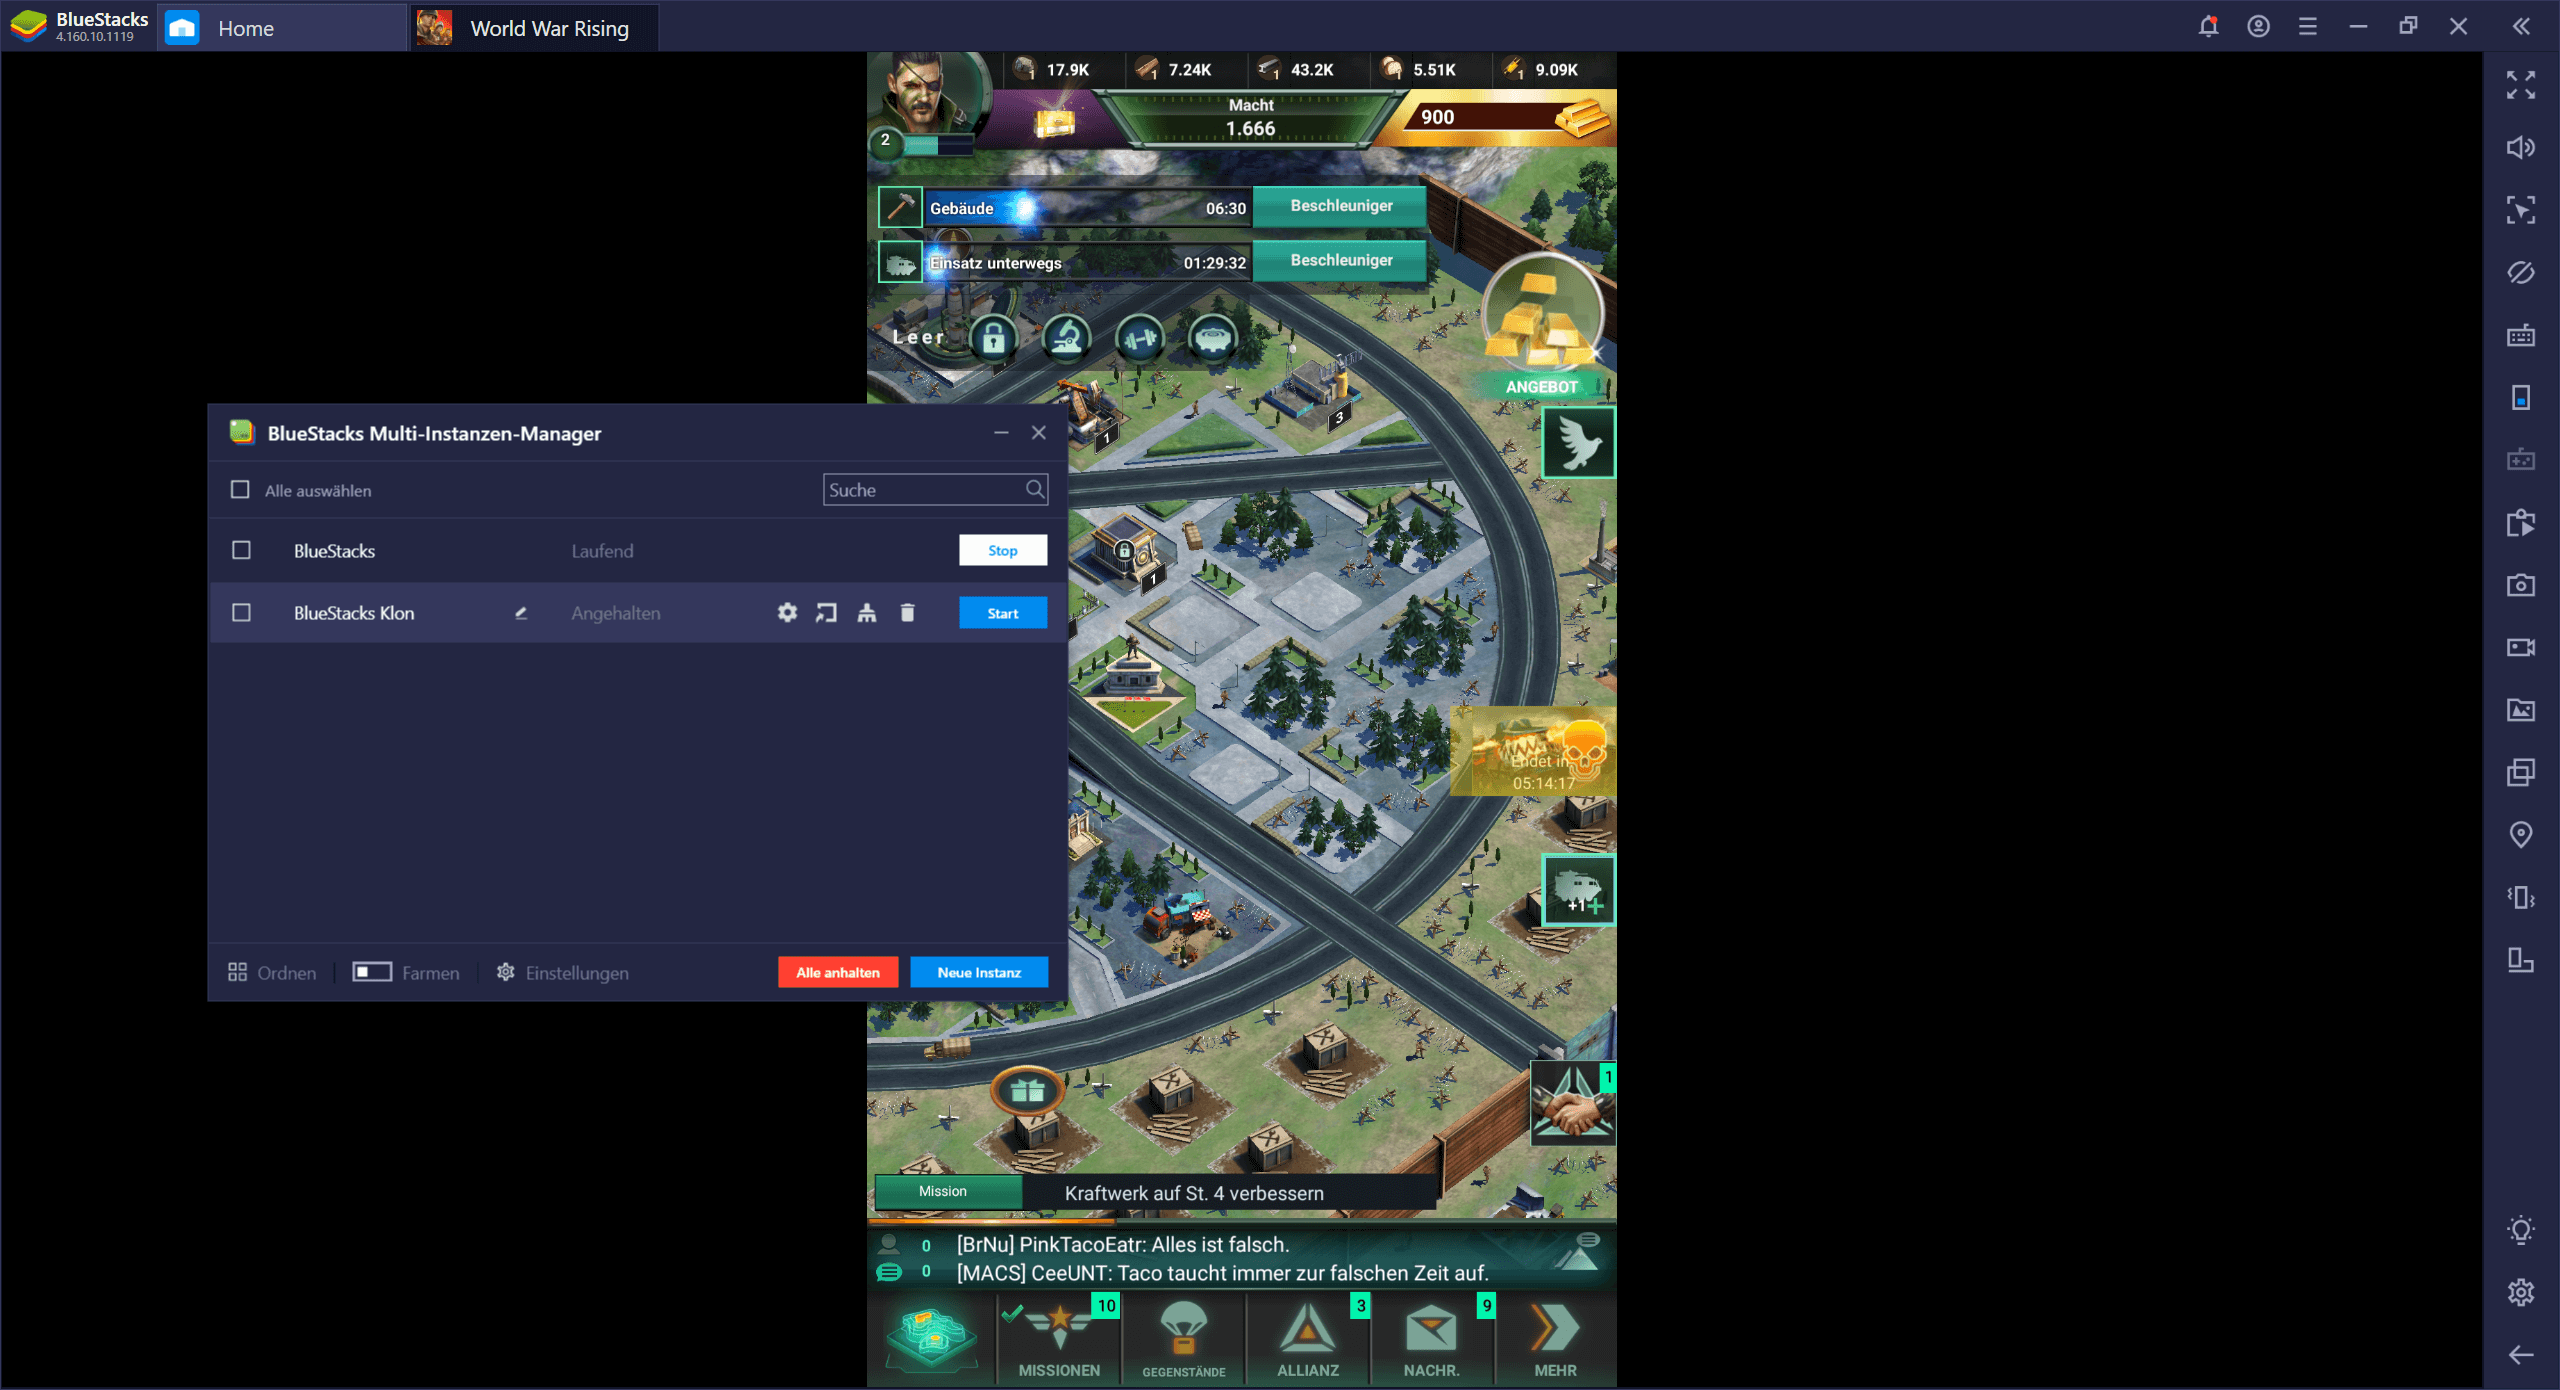Open the ALLIANZ menu
Image resolution: width=2560 pixels, height=1390 pixels.
(x=1308, y=1340)
